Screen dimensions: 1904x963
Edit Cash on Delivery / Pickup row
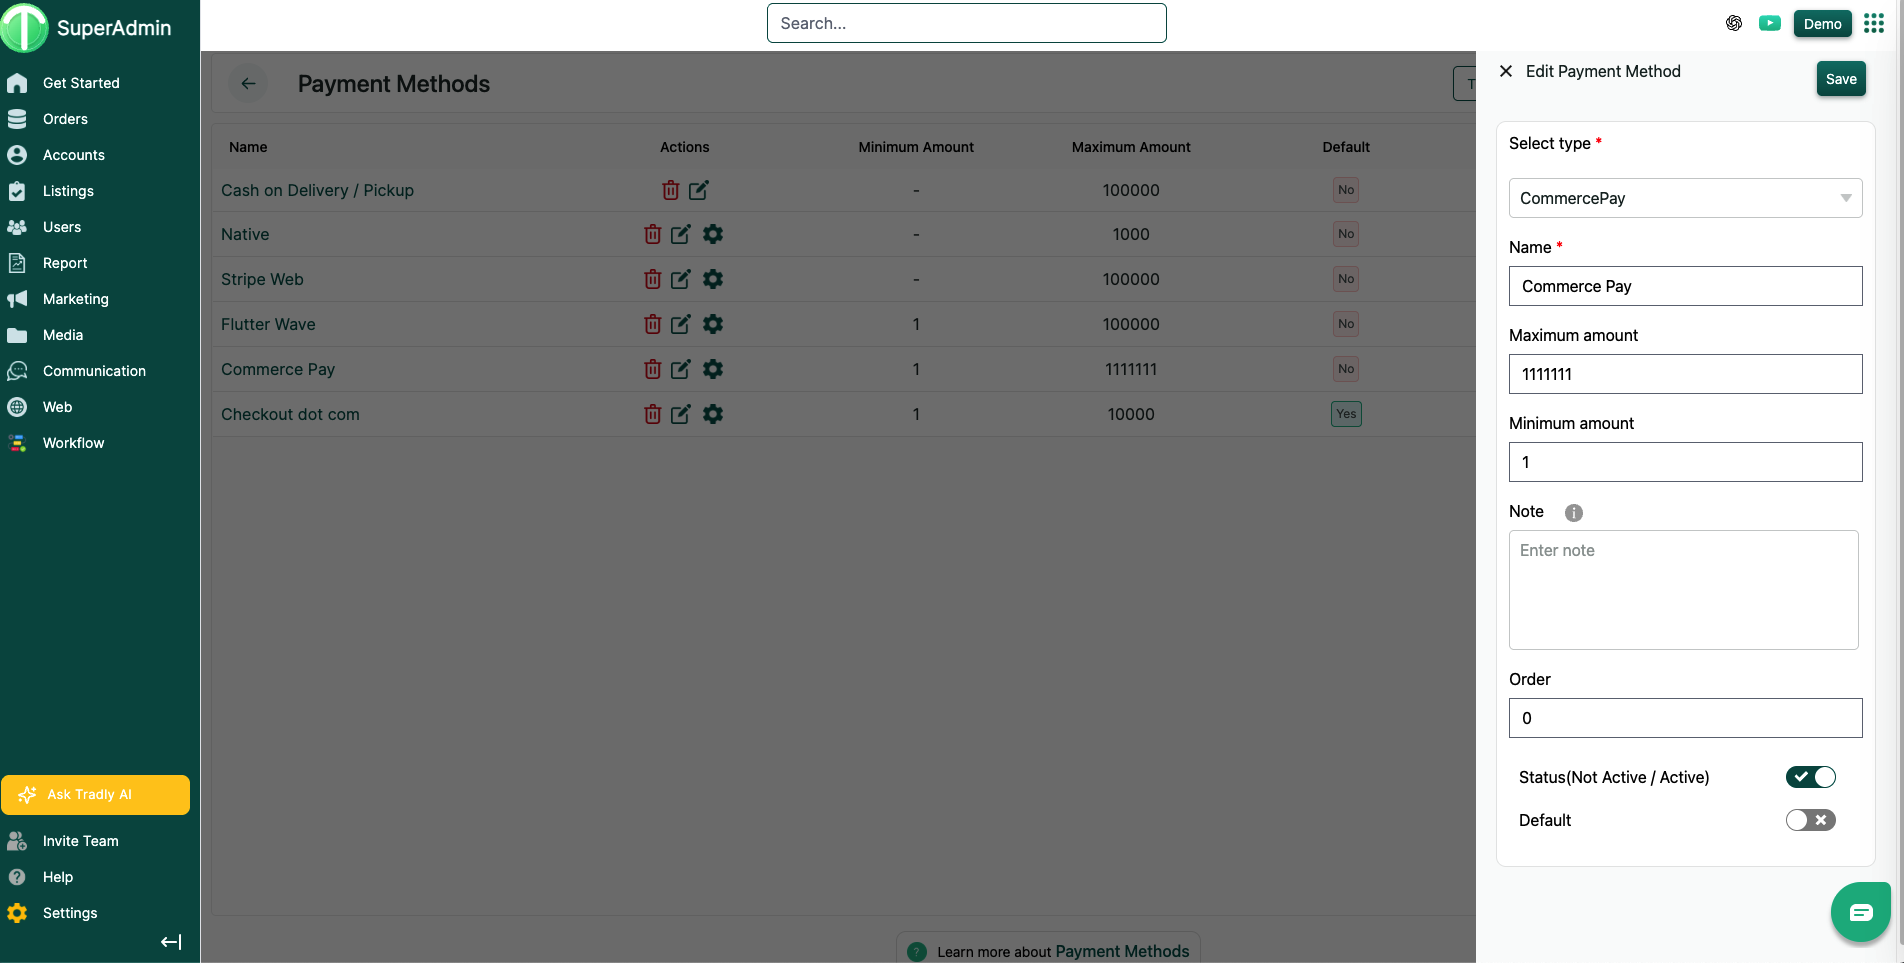point(698,190)
